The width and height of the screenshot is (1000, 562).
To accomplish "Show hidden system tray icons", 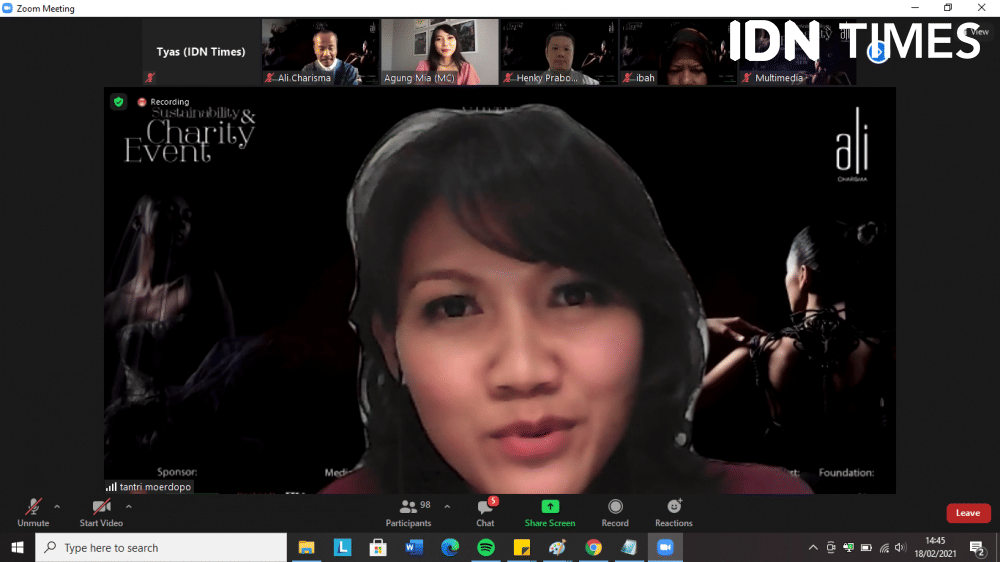I will tap(813, 548).
